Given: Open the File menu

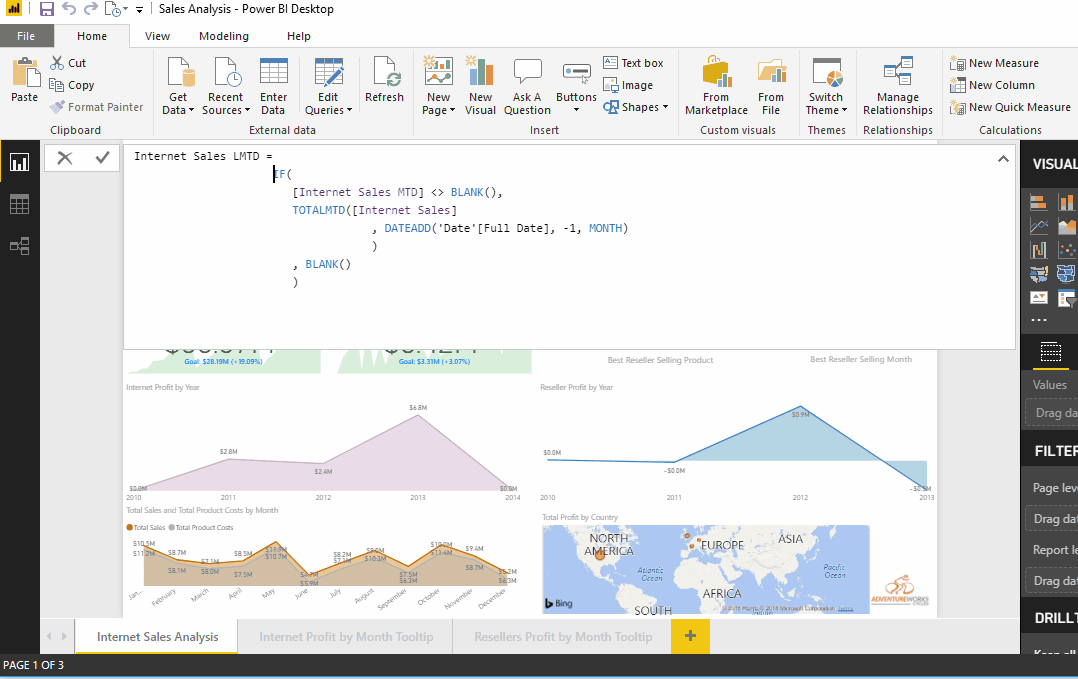Looking at the screenshot, I should pyautogui.click(x=26, y=36).
